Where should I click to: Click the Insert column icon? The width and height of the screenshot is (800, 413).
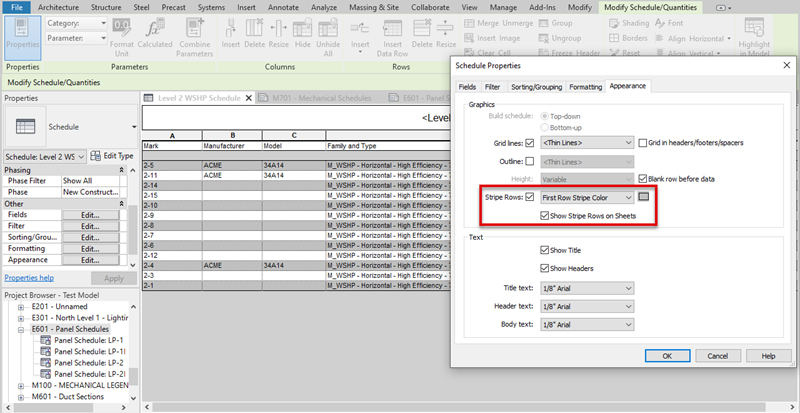click(230, 29)
